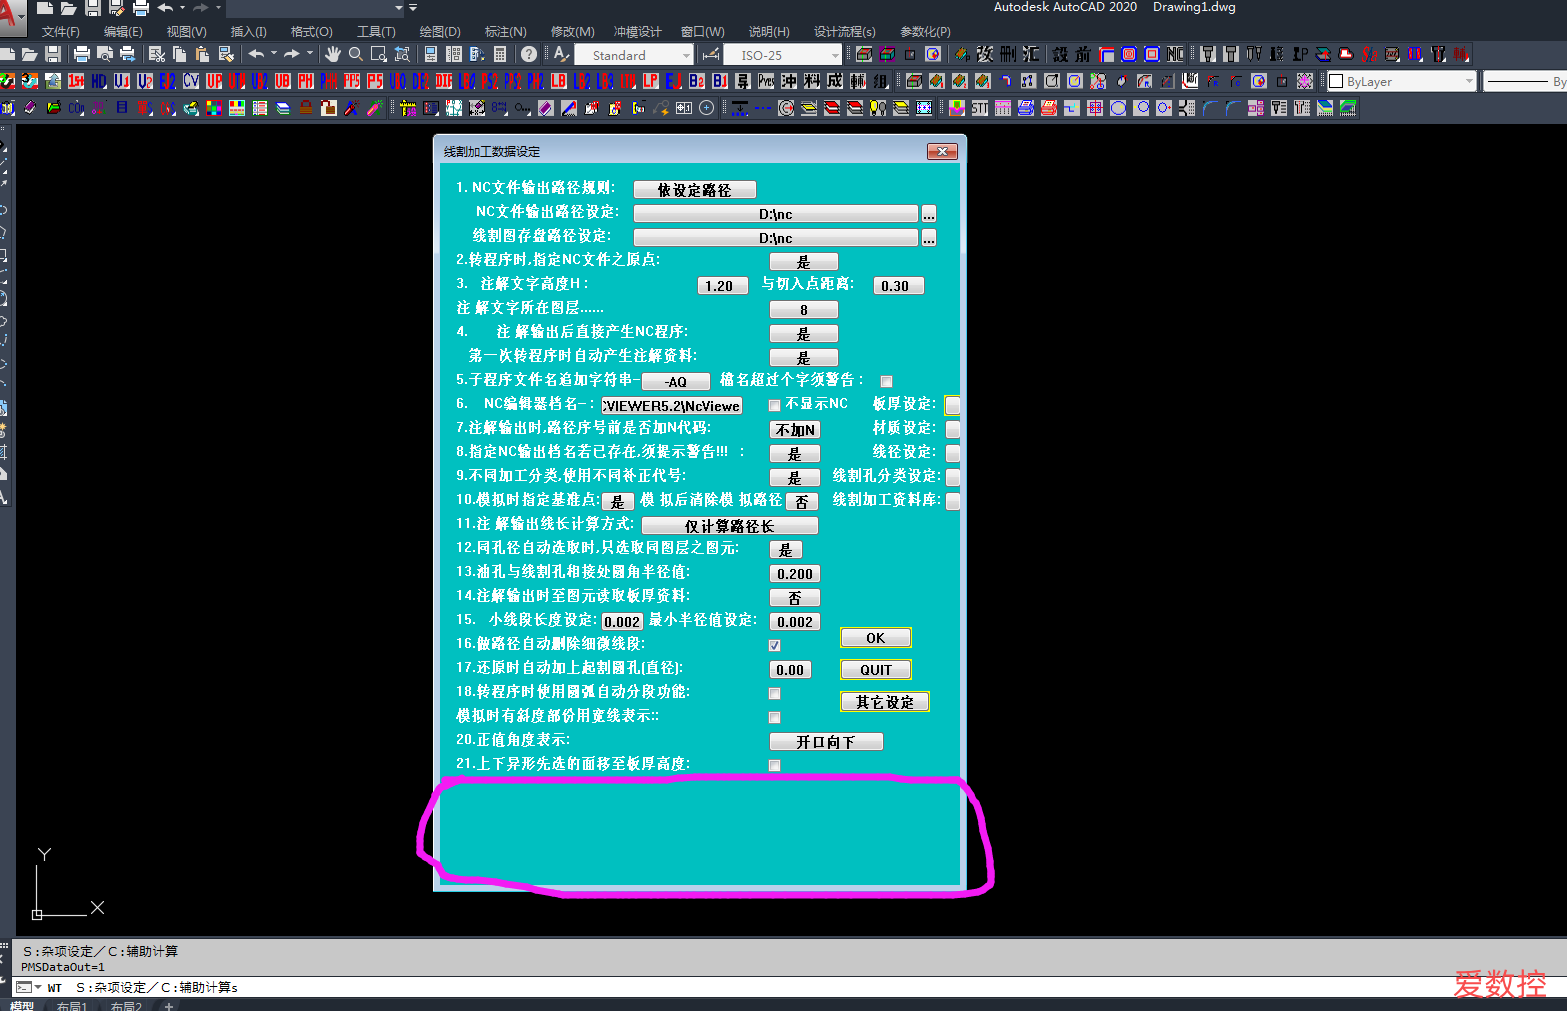The width and height of the screenshot is (1567, 1011).
Task: Switch to the 布局1 layout tab
Action: [72, 1004]
